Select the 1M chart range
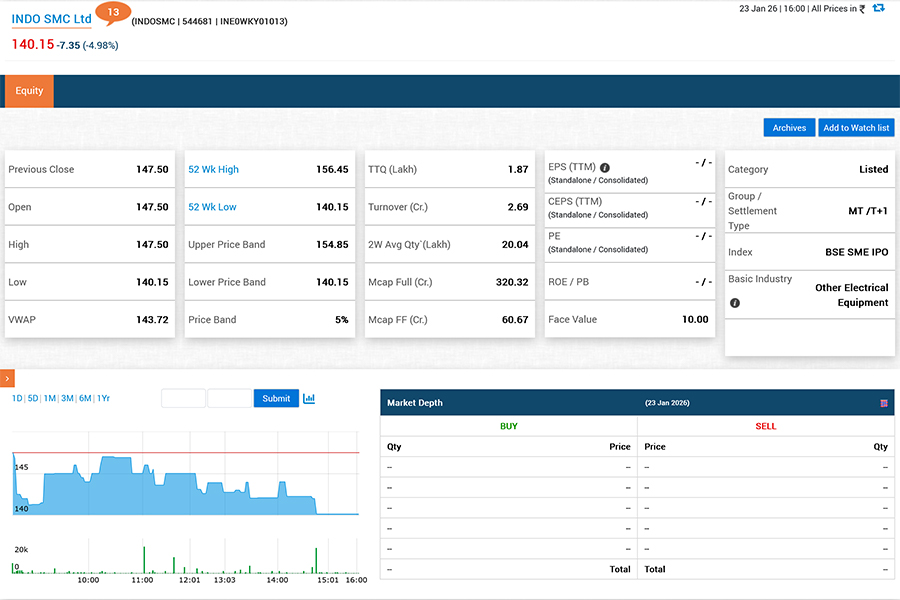 tap(49, 398)
